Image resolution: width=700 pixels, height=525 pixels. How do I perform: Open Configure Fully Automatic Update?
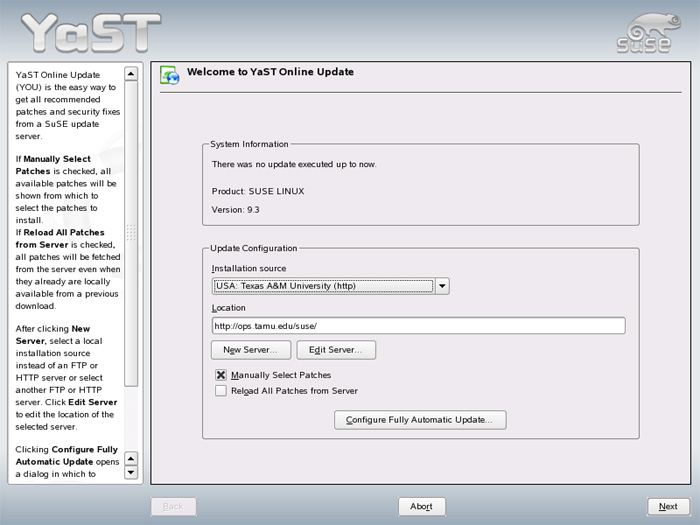pos(420,420)
